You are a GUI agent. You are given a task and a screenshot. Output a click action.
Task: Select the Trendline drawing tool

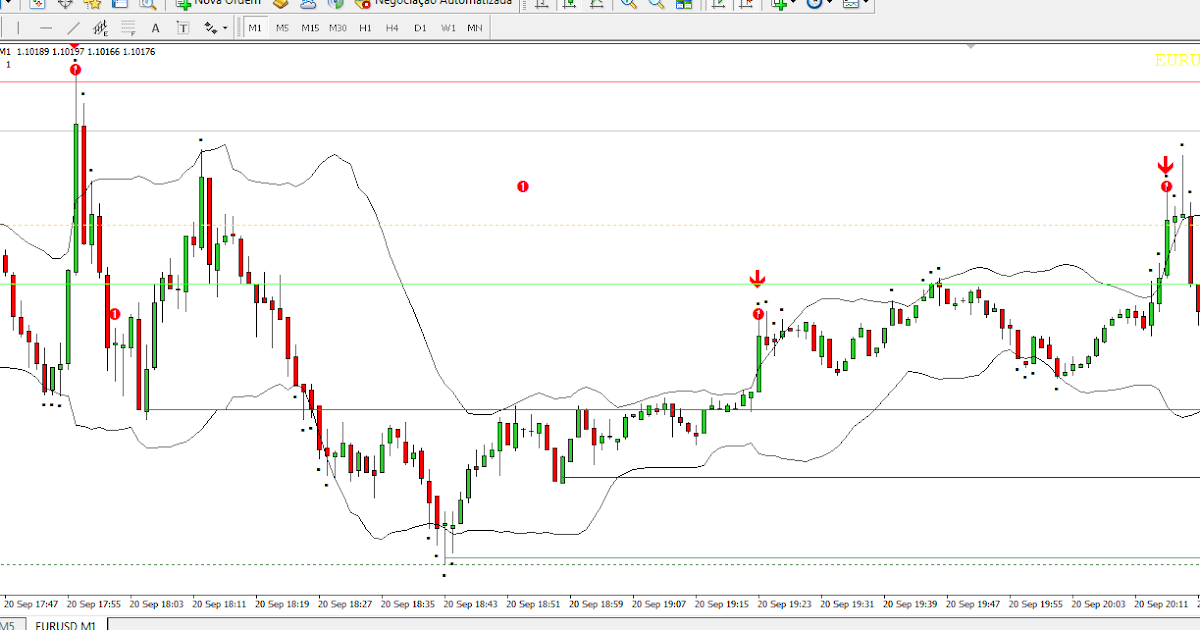pos(75,28)
